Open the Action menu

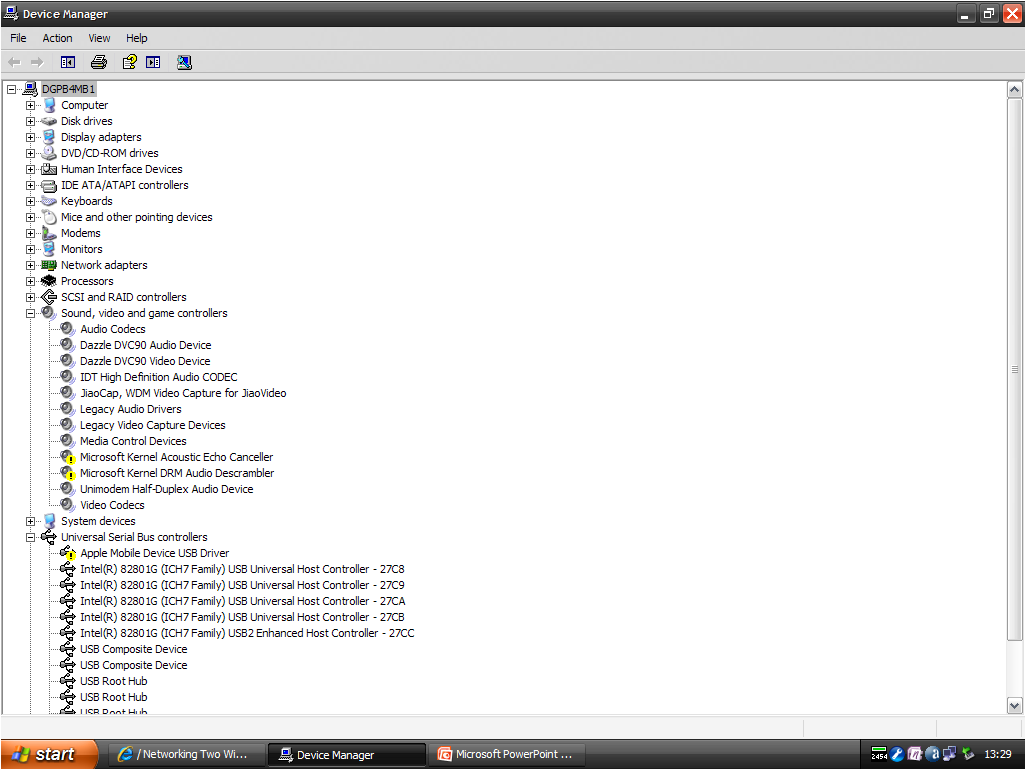[x=58, y=38]
